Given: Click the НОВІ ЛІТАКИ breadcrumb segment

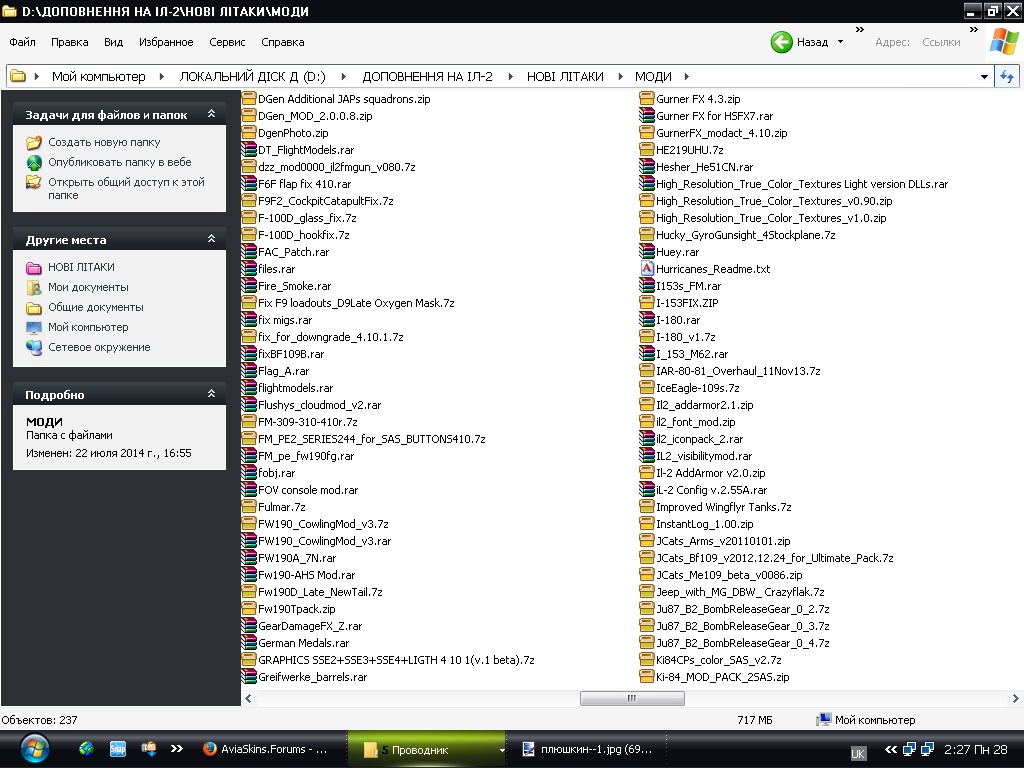Looking at the screenshot, I should coord(565,76).
